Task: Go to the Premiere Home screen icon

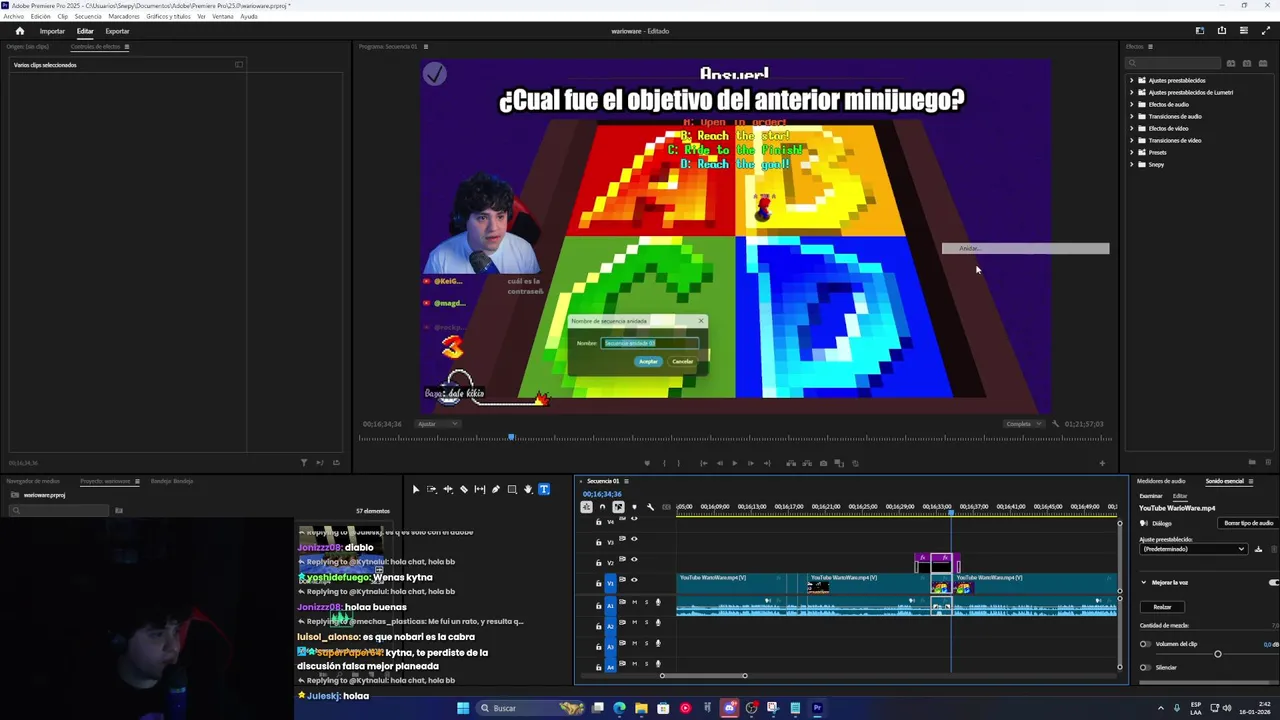Action: (x=19, y=31)
